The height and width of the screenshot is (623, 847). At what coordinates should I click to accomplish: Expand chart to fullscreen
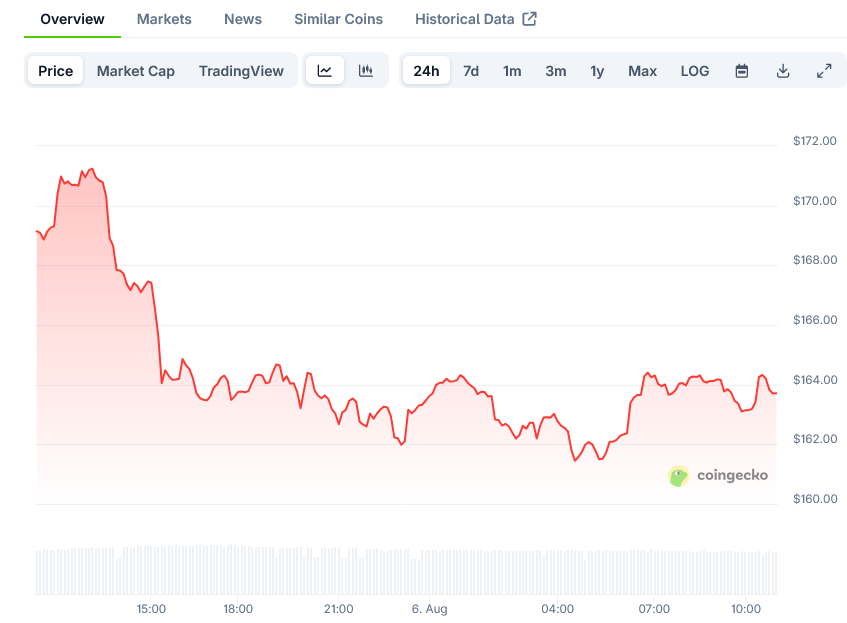824,71
